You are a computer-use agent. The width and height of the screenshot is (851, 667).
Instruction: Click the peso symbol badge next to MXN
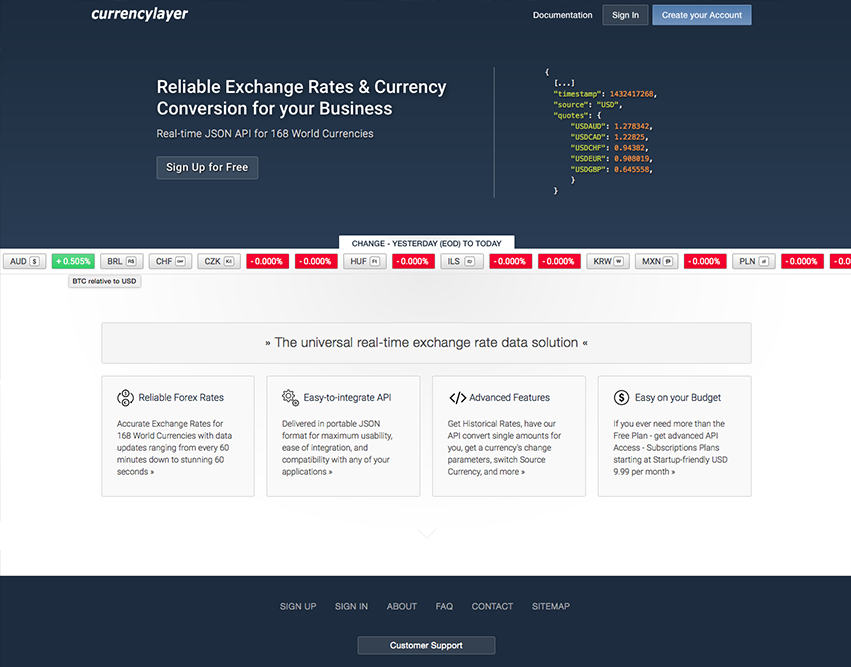[668, 262]
